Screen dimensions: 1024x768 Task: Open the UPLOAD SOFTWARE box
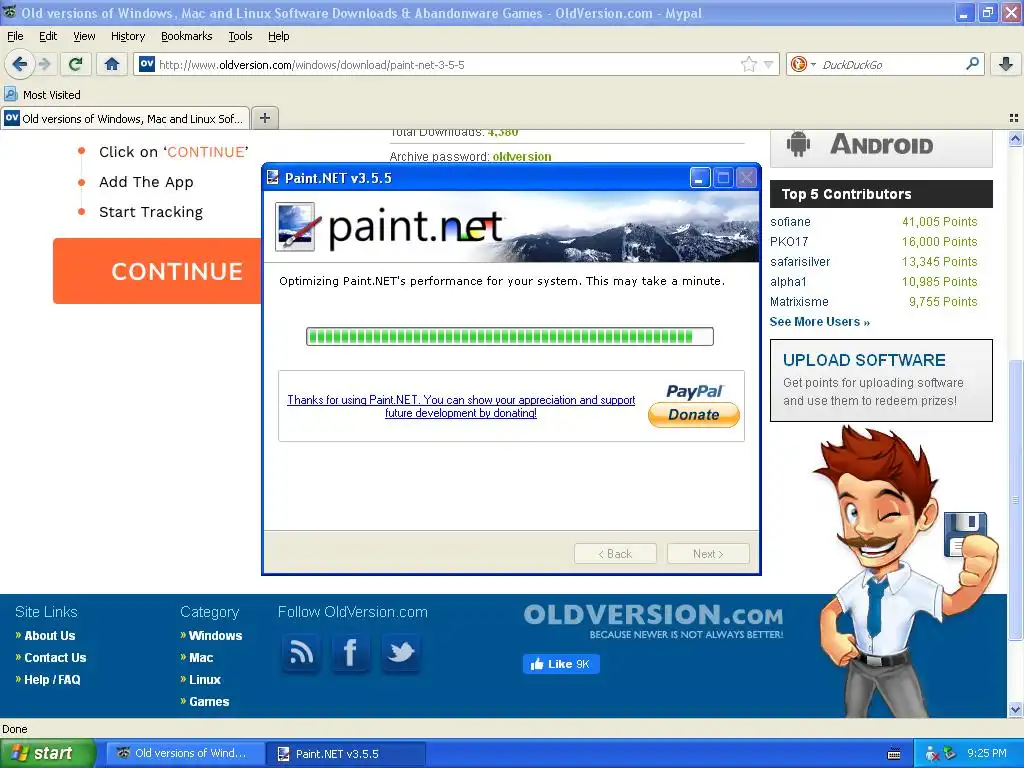881,380
